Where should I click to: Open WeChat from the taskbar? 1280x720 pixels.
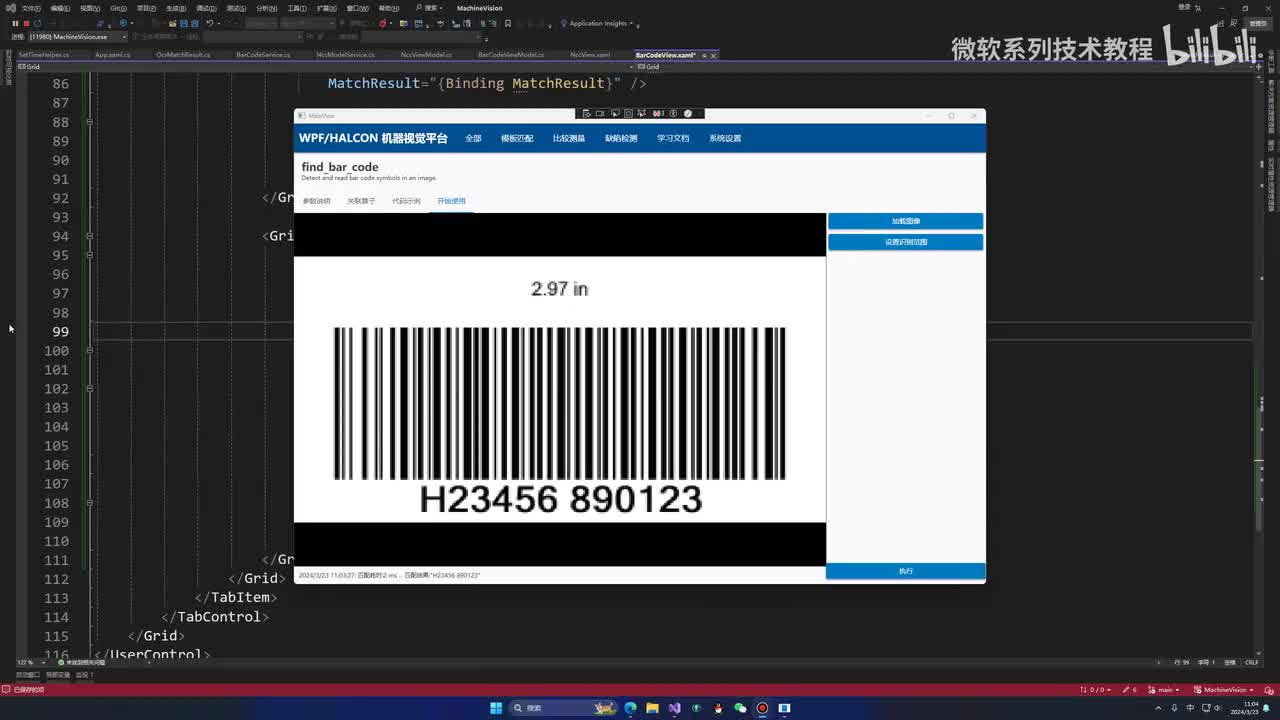(x=740, y=708)
